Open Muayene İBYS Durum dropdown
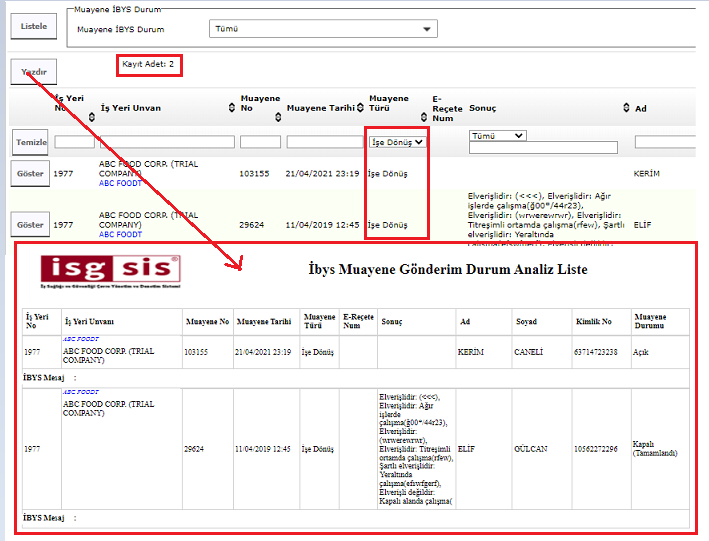Screen dimensions: 709x541 click(x=323, y=29)
